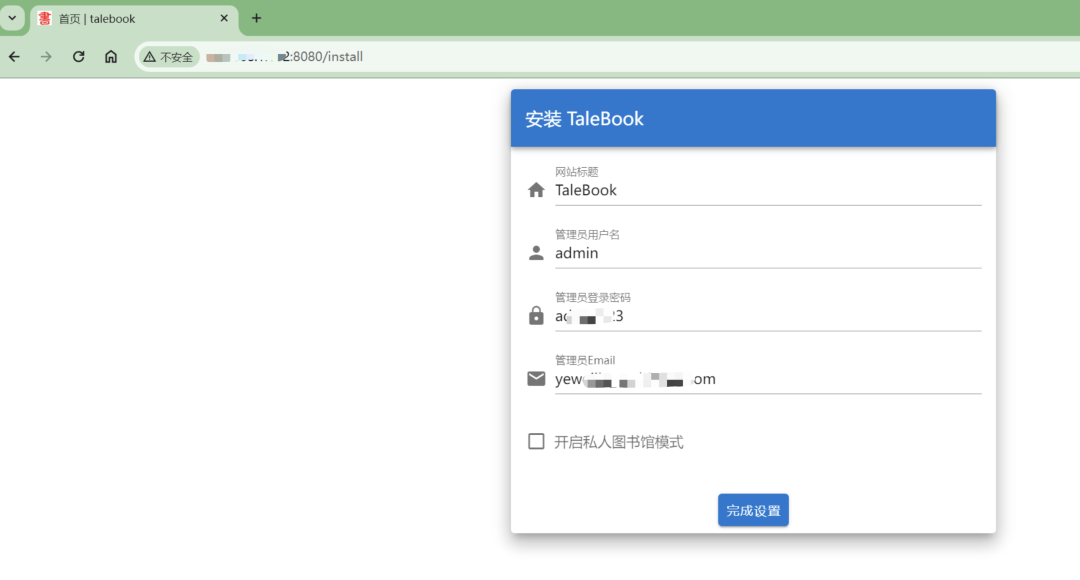The image size is (1080, 580).
Task: Focus the 管理员登录密码 input field
Action: [768, 316]
